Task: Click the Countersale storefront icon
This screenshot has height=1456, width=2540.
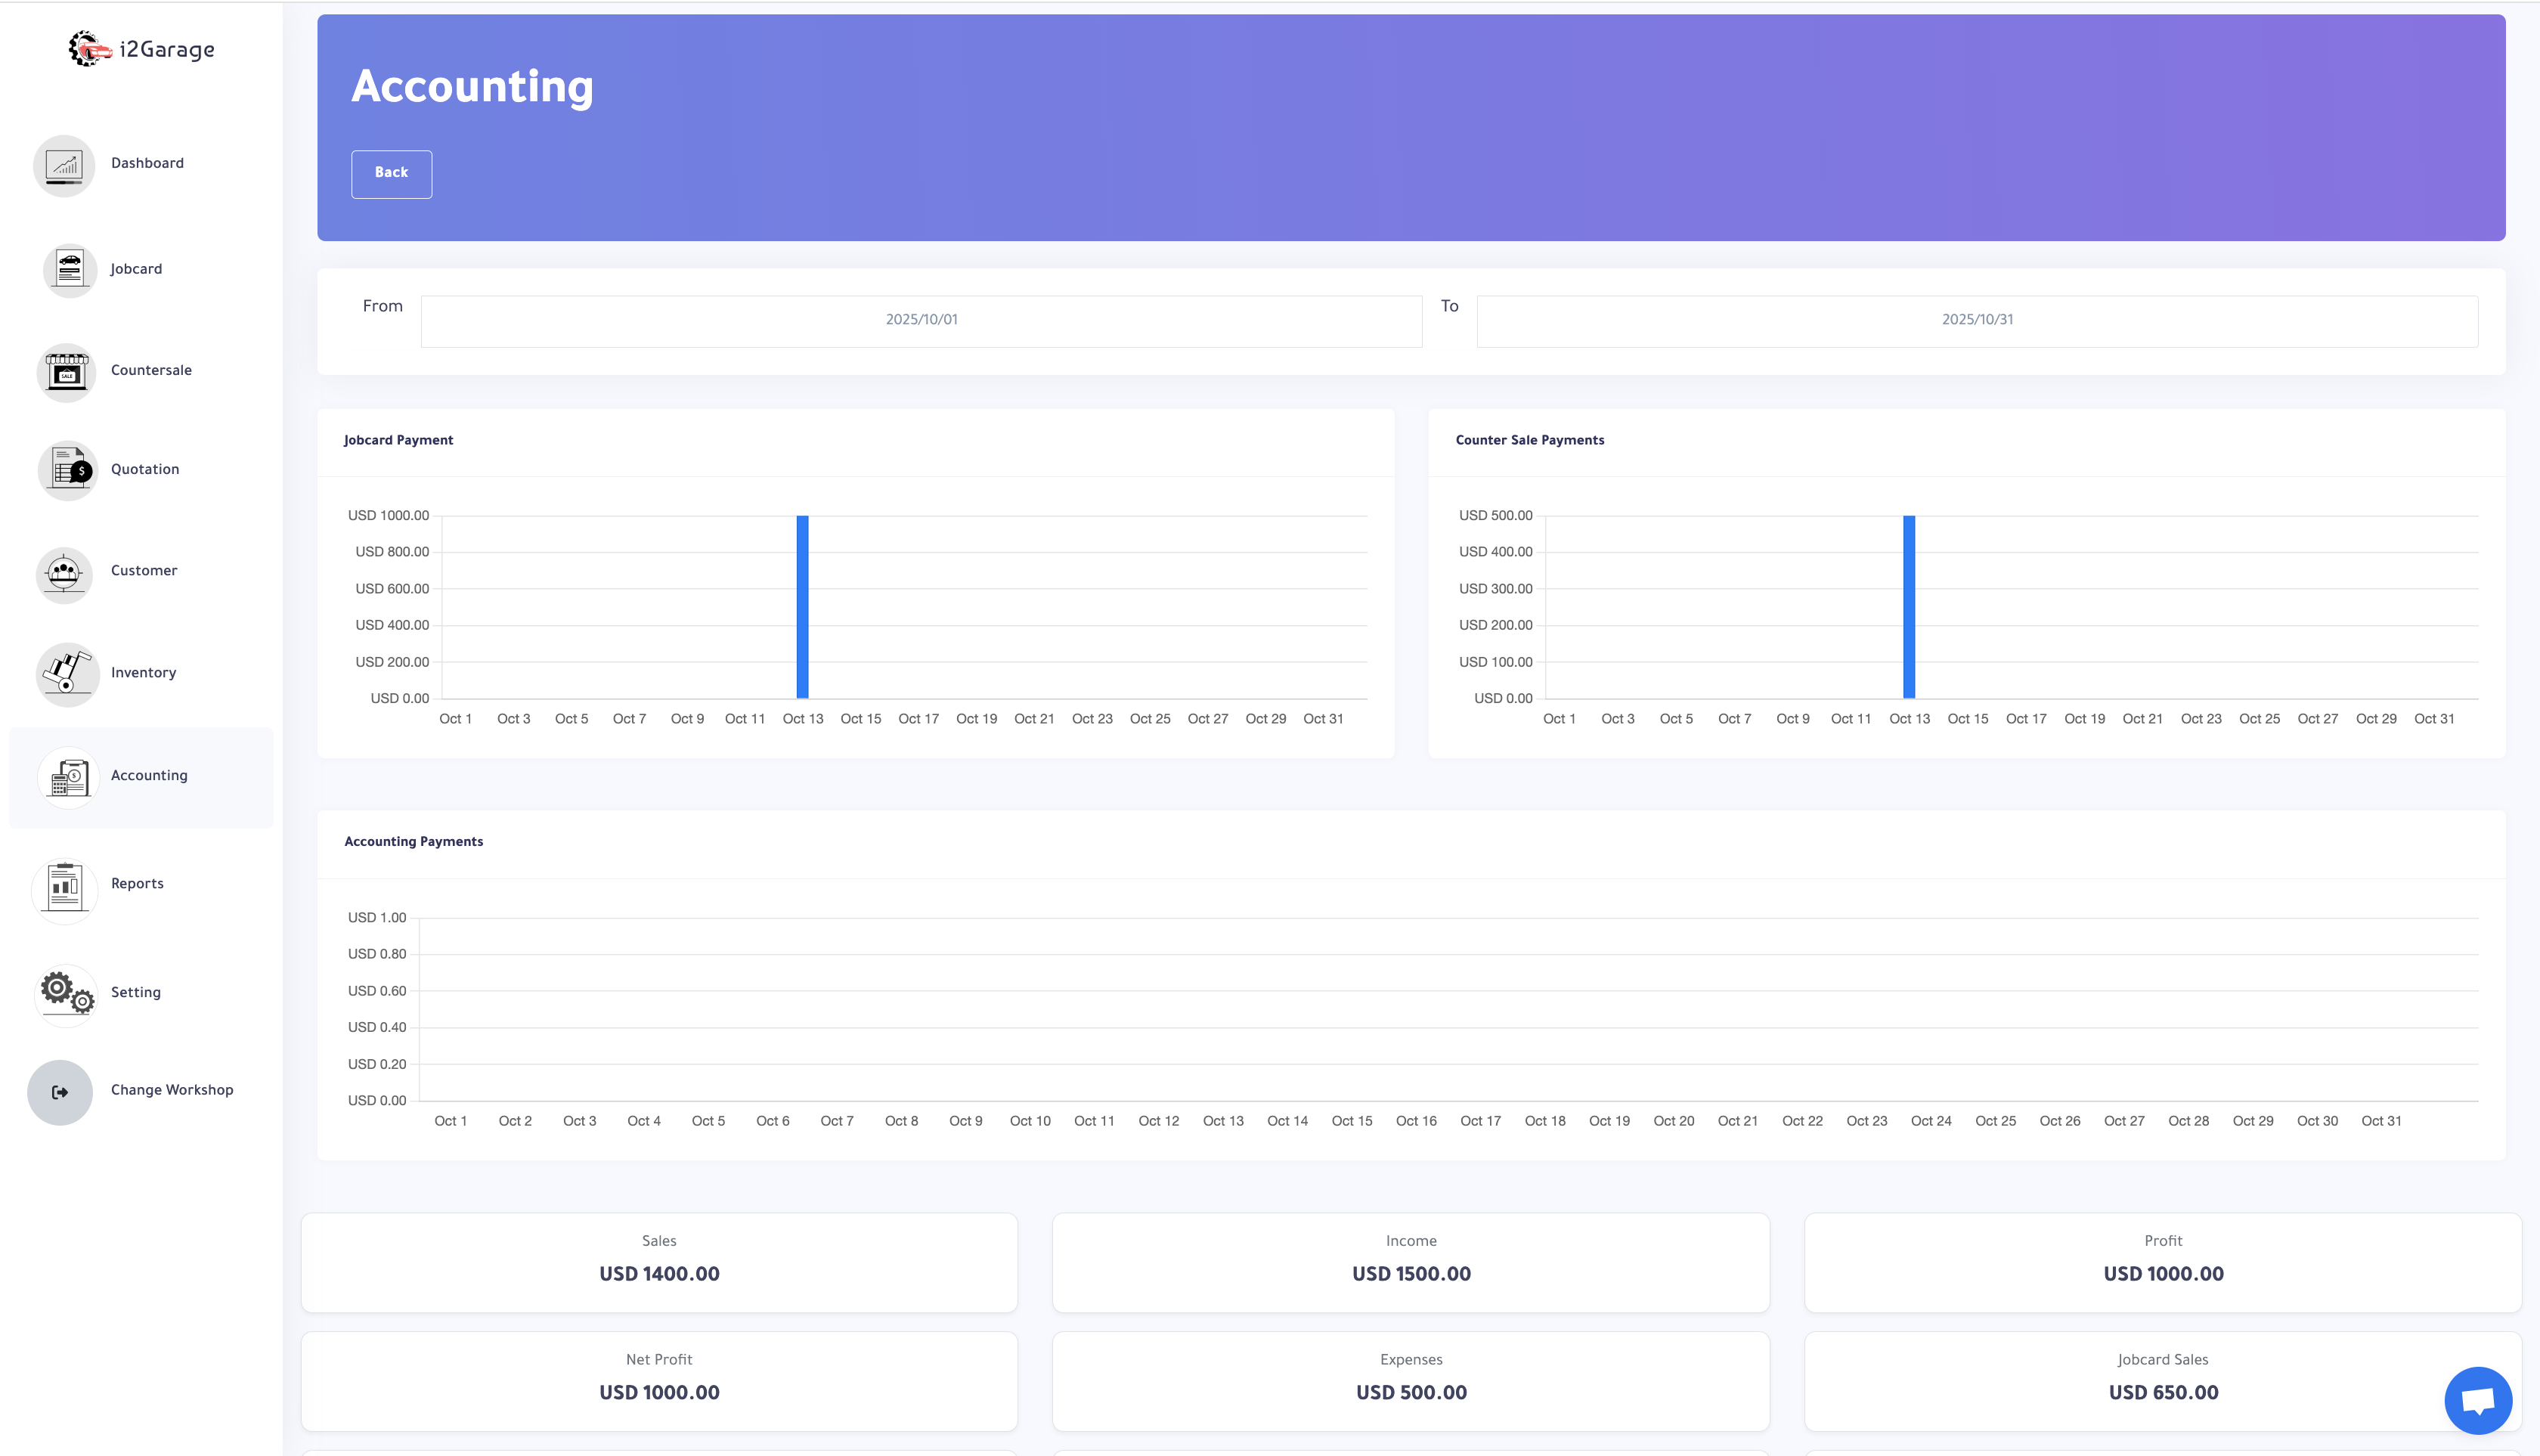Action: [x=65, y=372]
